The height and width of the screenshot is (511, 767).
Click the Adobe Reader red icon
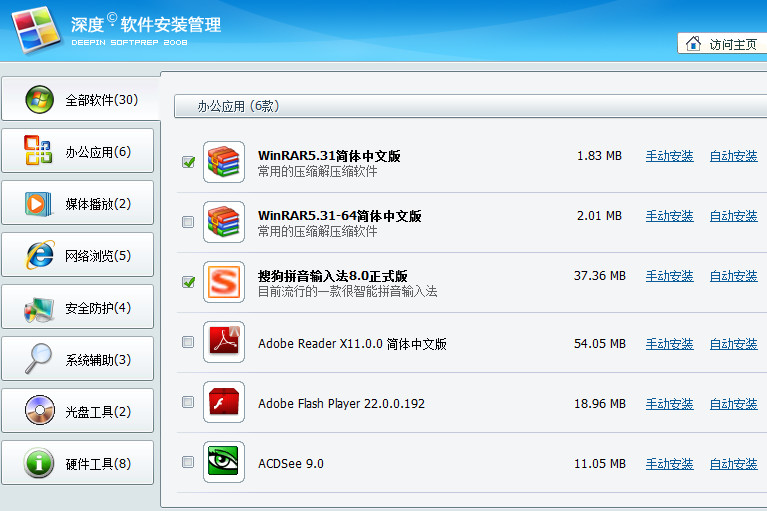pyautogui.click(x=224, y=342)
